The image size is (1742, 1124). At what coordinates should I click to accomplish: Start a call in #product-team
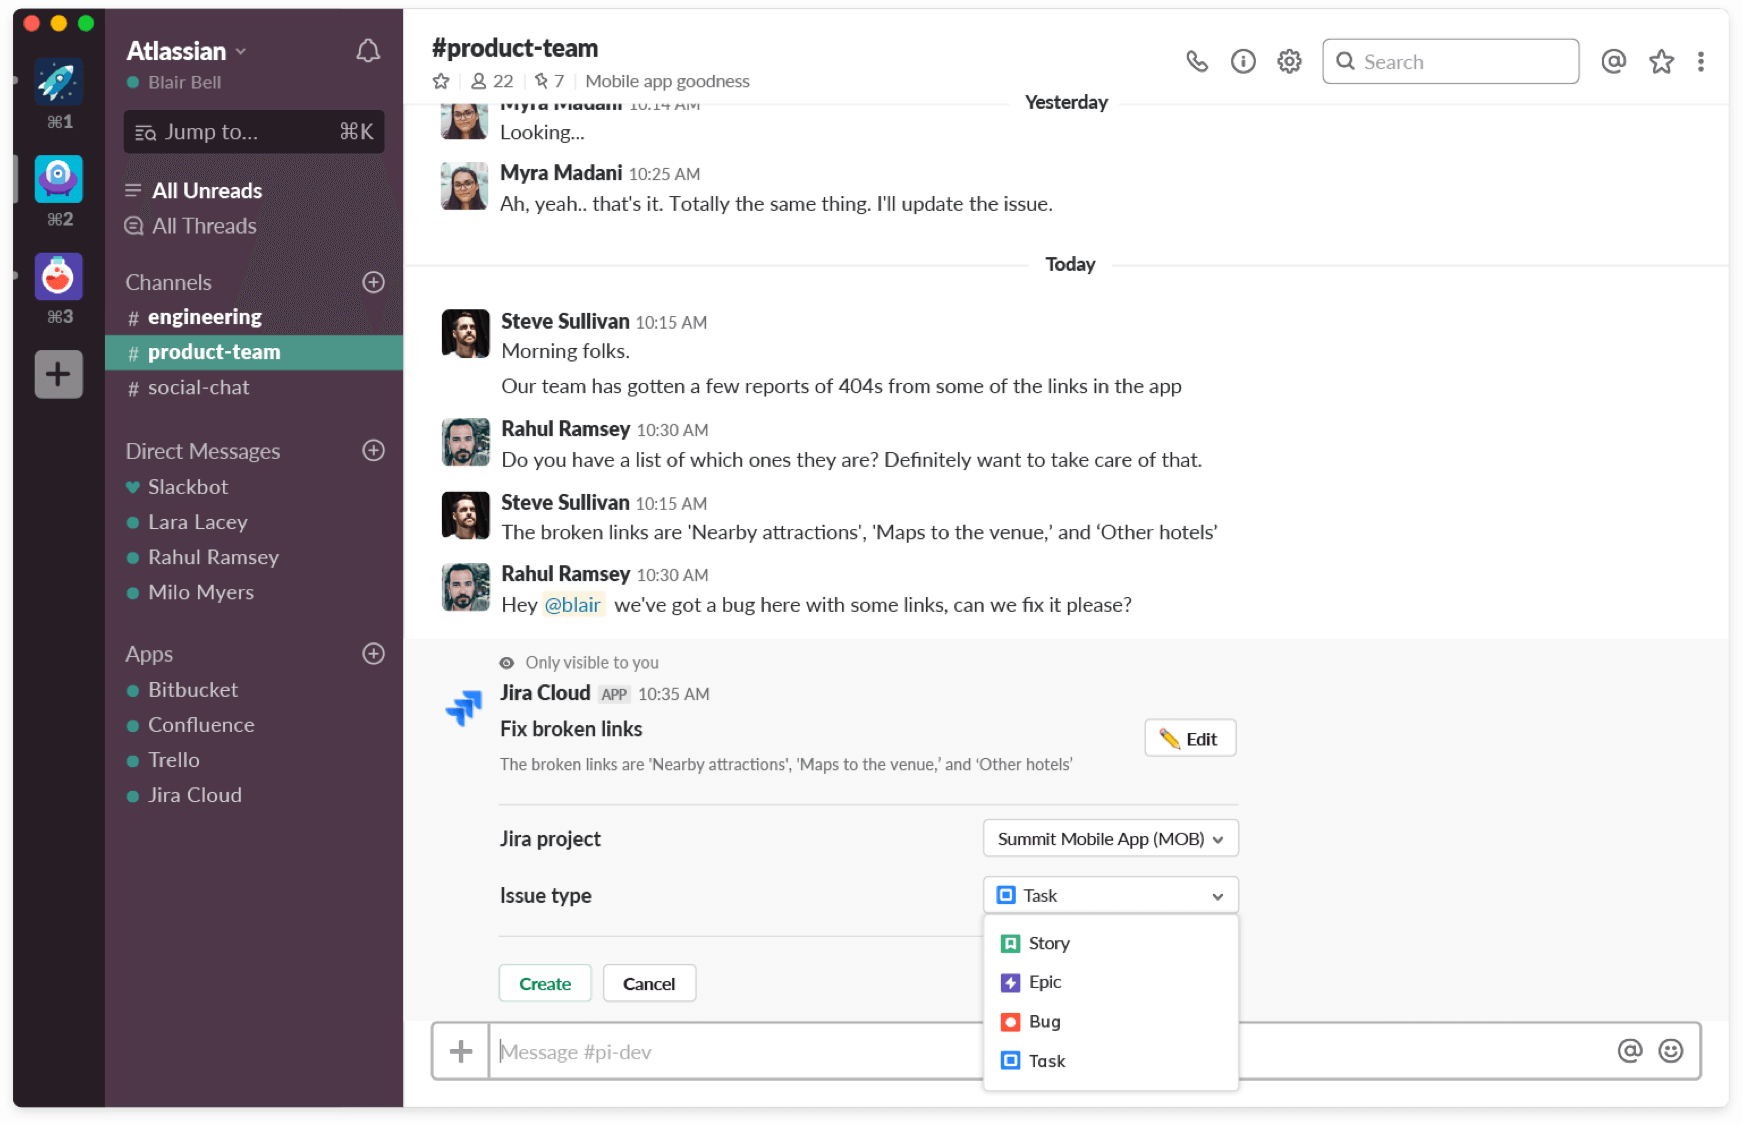coord(1197,61)
